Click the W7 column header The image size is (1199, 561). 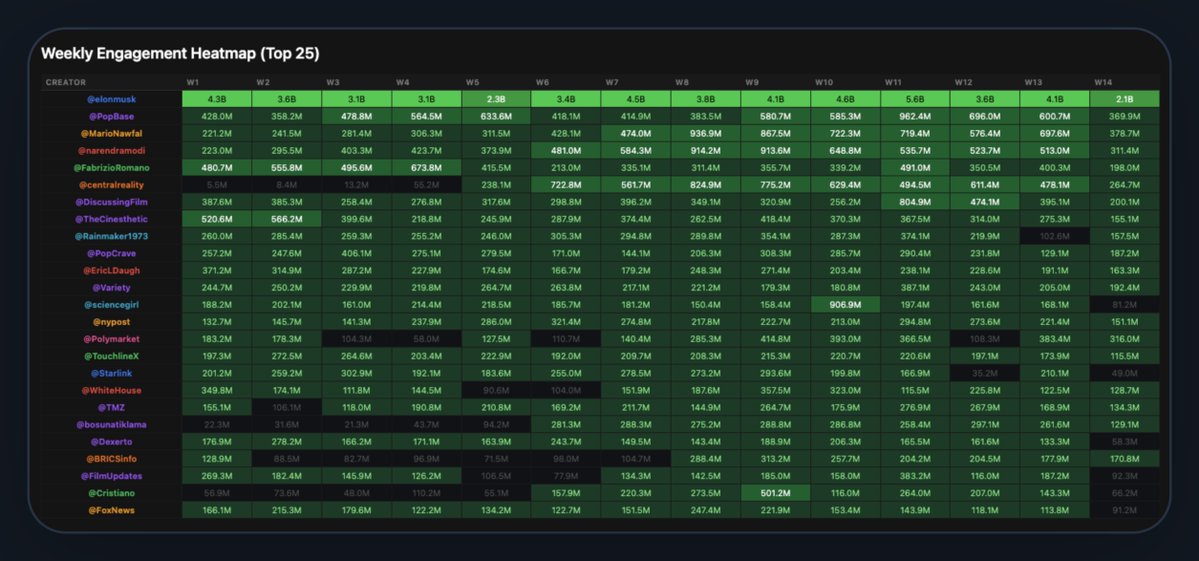(612, 82)
